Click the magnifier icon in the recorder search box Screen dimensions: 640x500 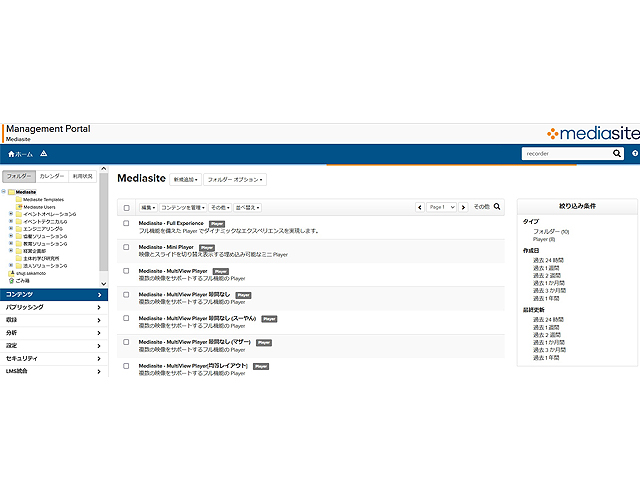click(617, 153)
